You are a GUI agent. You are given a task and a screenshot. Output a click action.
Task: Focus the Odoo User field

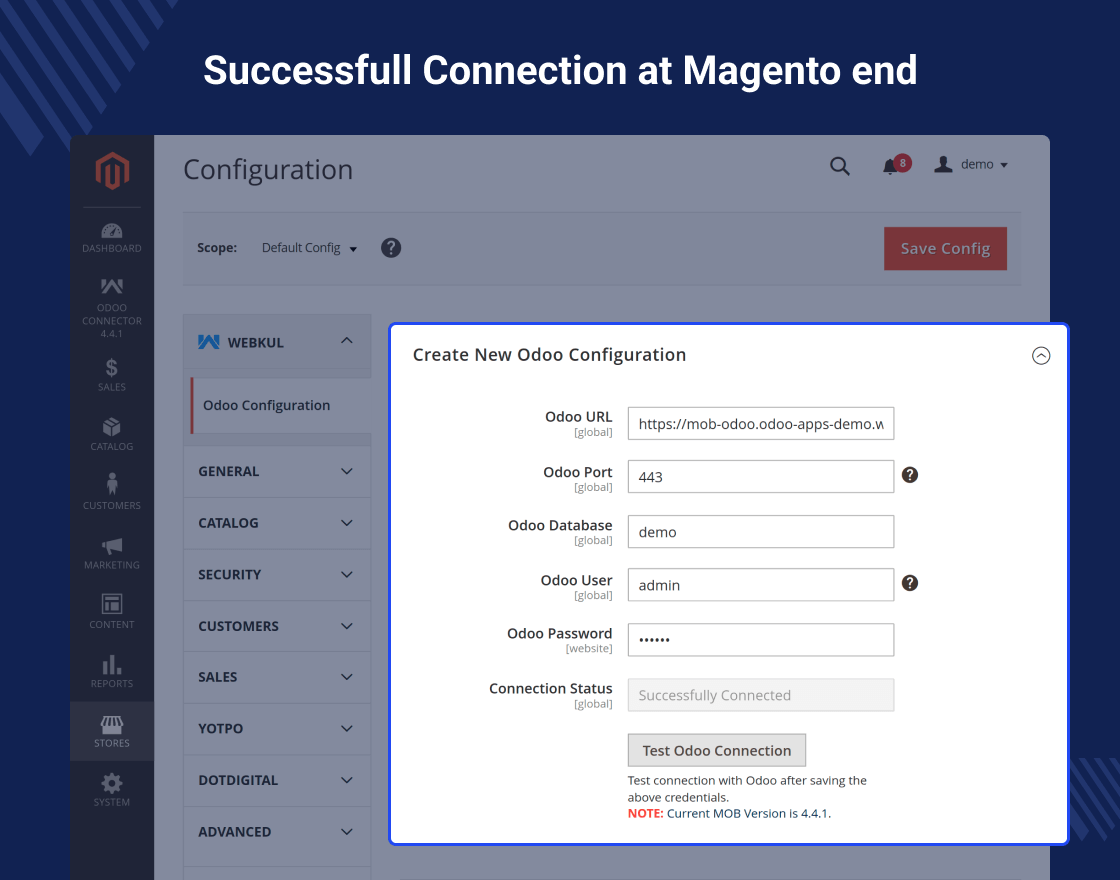pyautogui.click(x=761, y=584)
